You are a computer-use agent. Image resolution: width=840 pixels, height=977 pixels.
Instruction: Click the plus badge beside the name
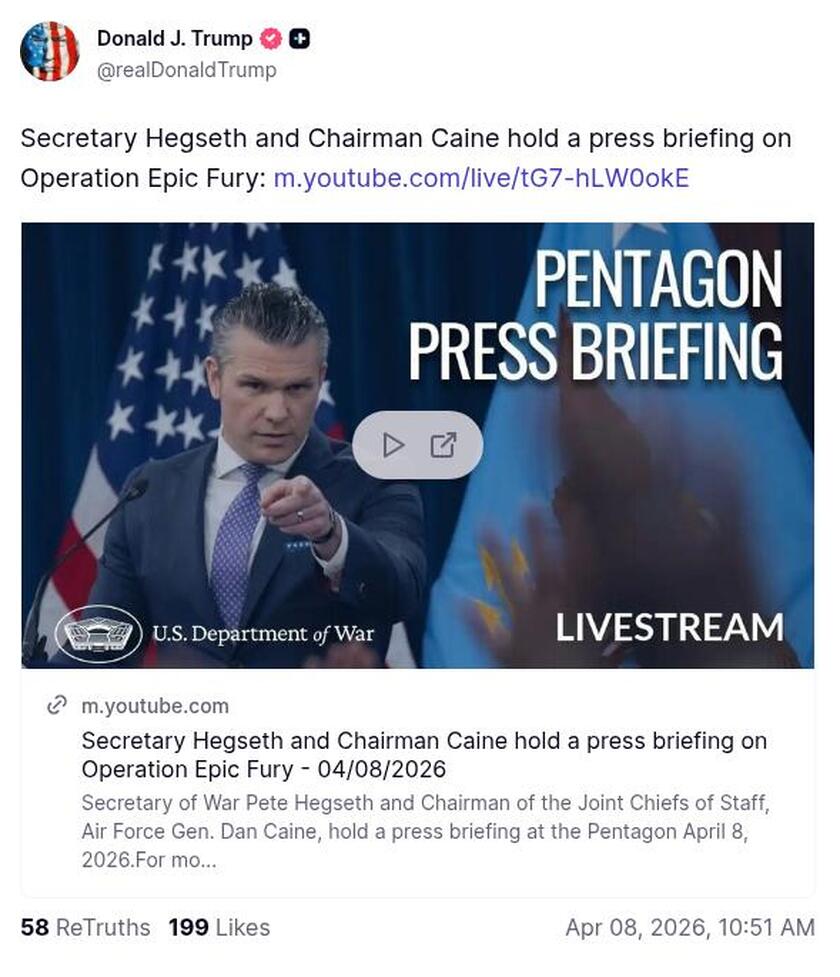point(300,39)
